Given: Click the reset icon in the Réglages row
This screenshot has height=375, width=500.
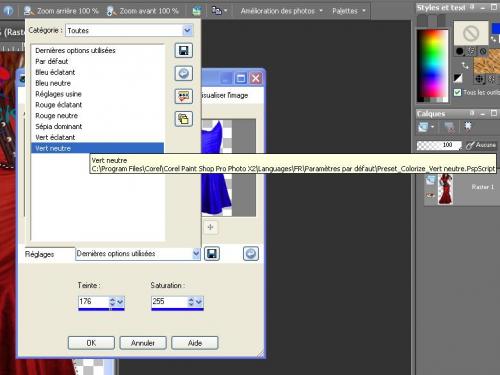Looking at the screenshot, I should [251, 254].
